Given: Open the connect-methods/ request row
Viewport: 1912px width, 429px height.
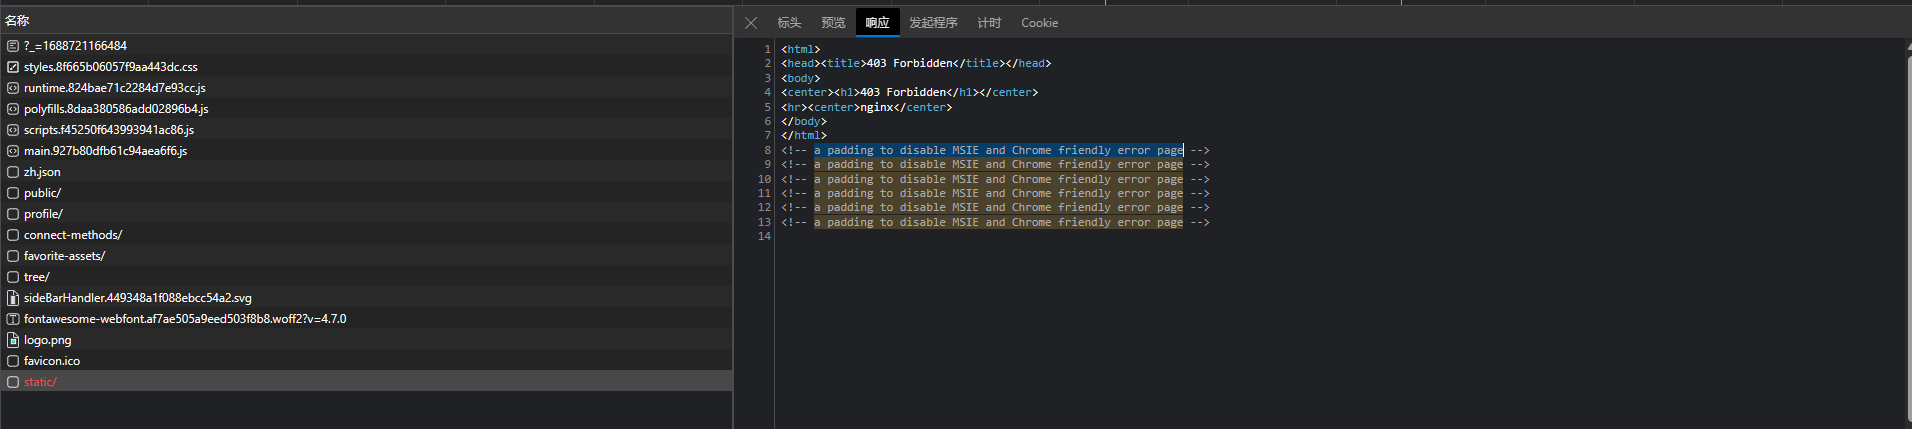Looking at the screenshot, I should 366,235.
